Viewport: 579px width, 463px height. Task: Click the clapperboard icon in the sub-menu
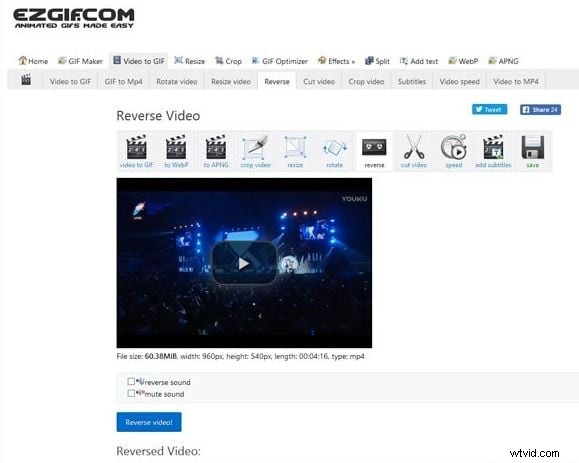click(x=26, y=80)
